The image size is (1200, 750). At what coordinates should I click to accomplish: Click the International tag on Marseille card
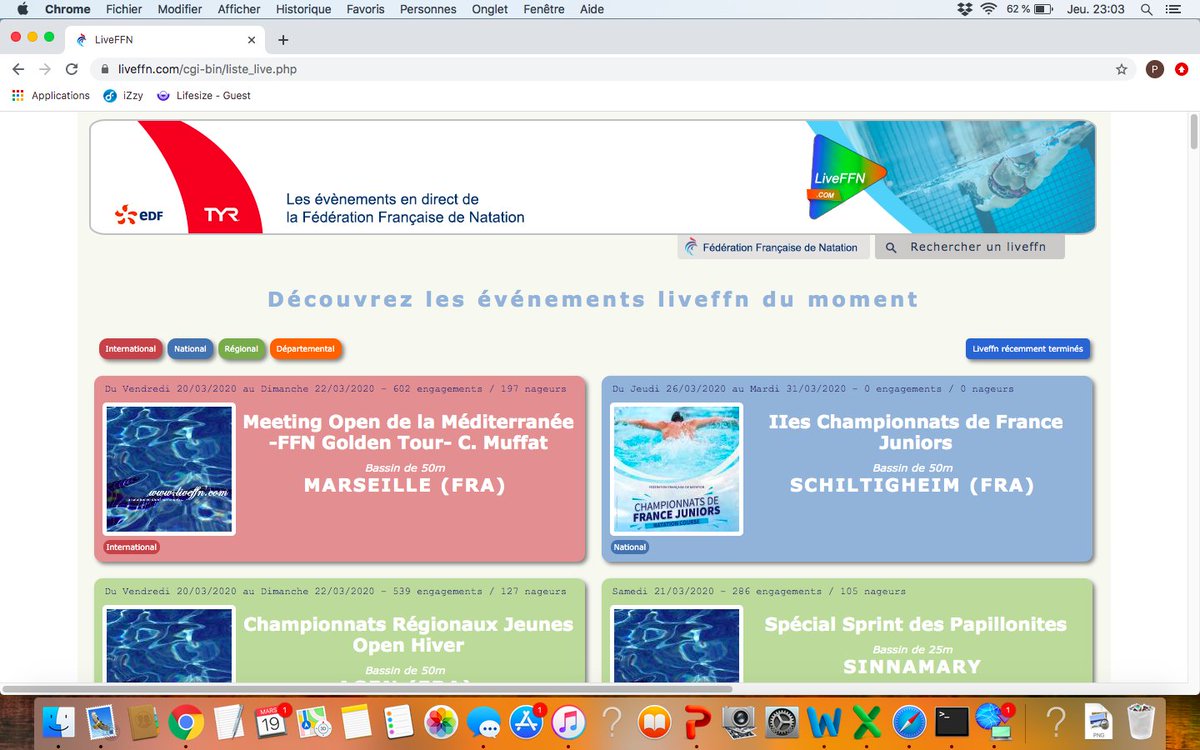click(132, 547)
